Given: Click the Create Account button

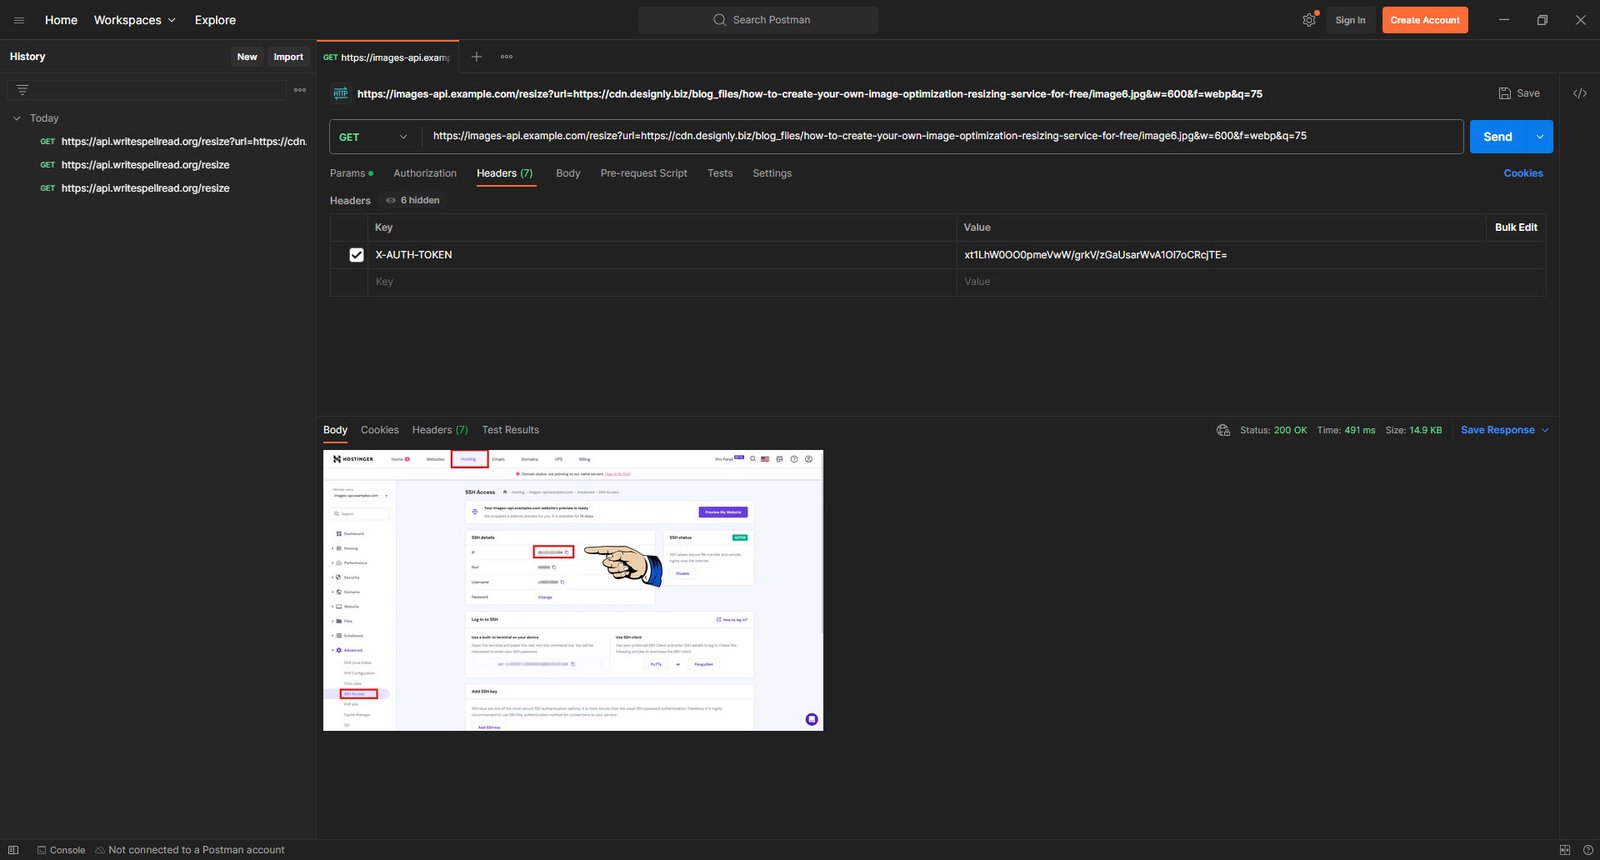Looking at the screenshot, I should point(1425,20).
